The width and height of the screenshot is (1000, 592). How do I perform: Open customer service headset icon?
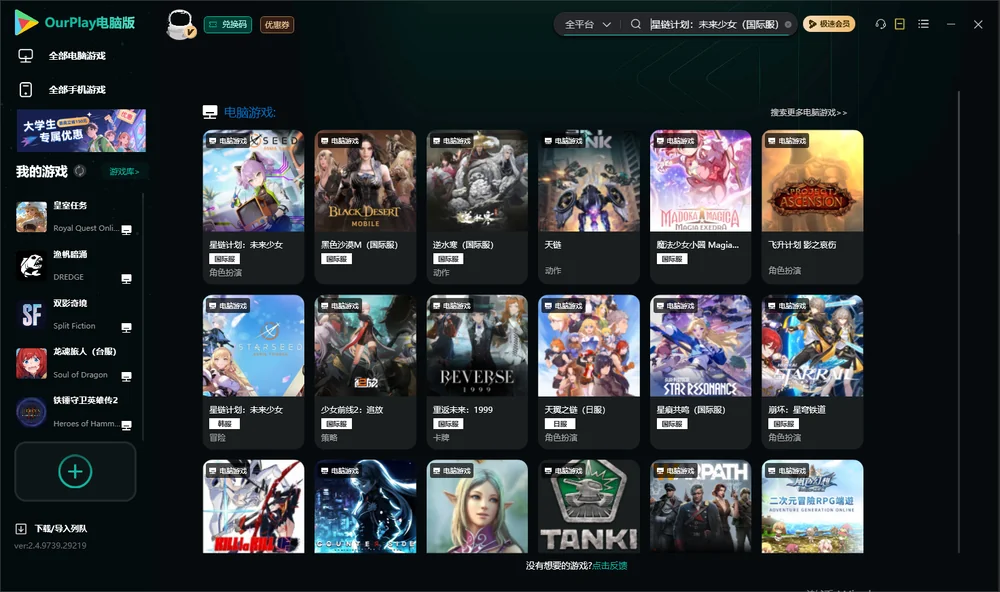[x=880, y=24]
